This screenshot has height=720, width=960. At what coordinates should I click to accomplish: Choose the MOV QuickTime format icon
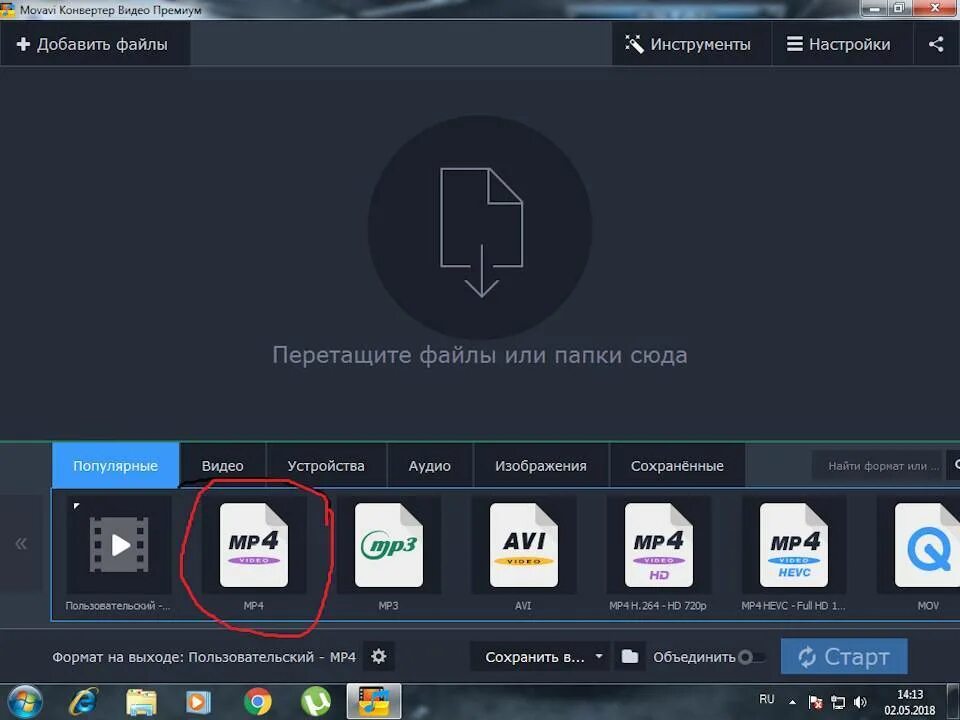point(927,545)
